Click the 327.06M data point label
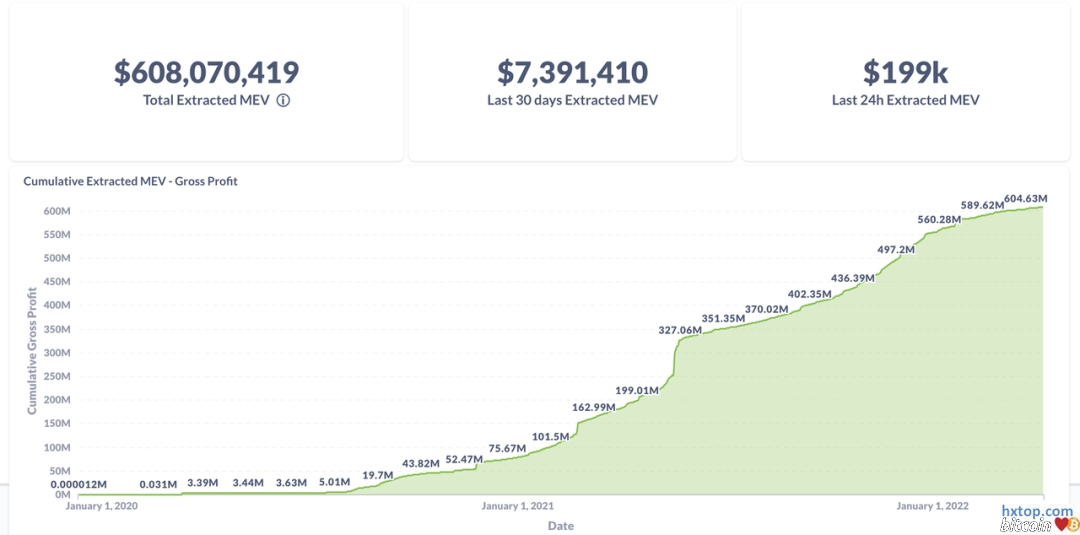The height and width of the screenshot is (535, 1080). pos(680,329)
